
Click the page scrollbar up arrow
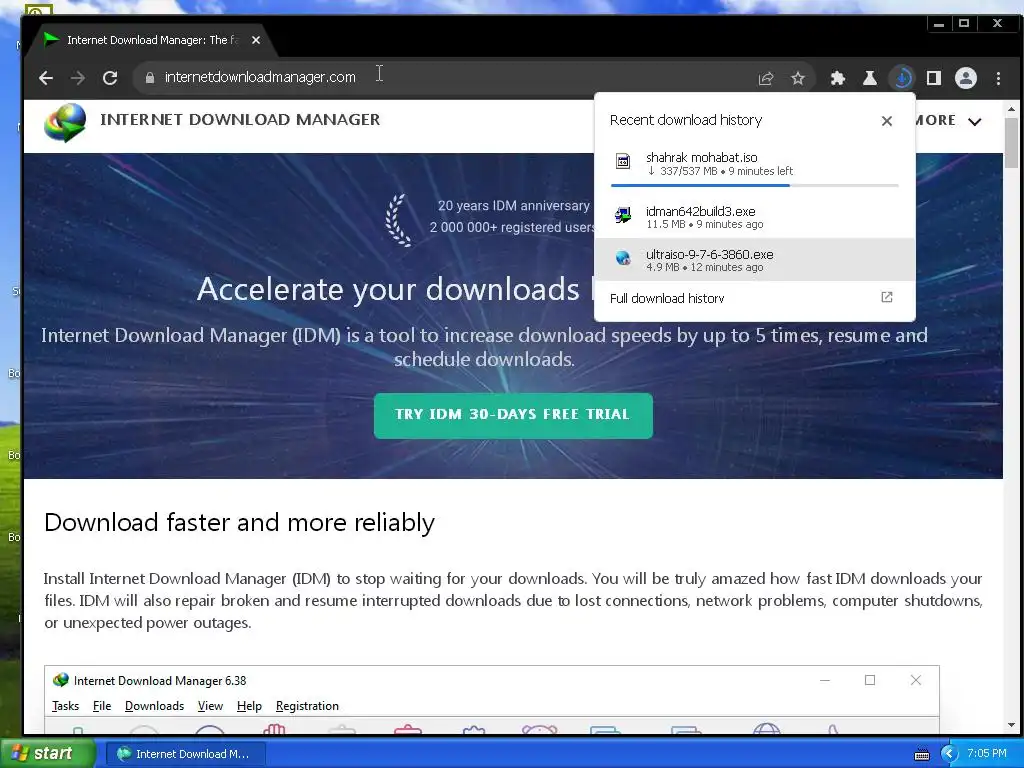[1011, 109]
